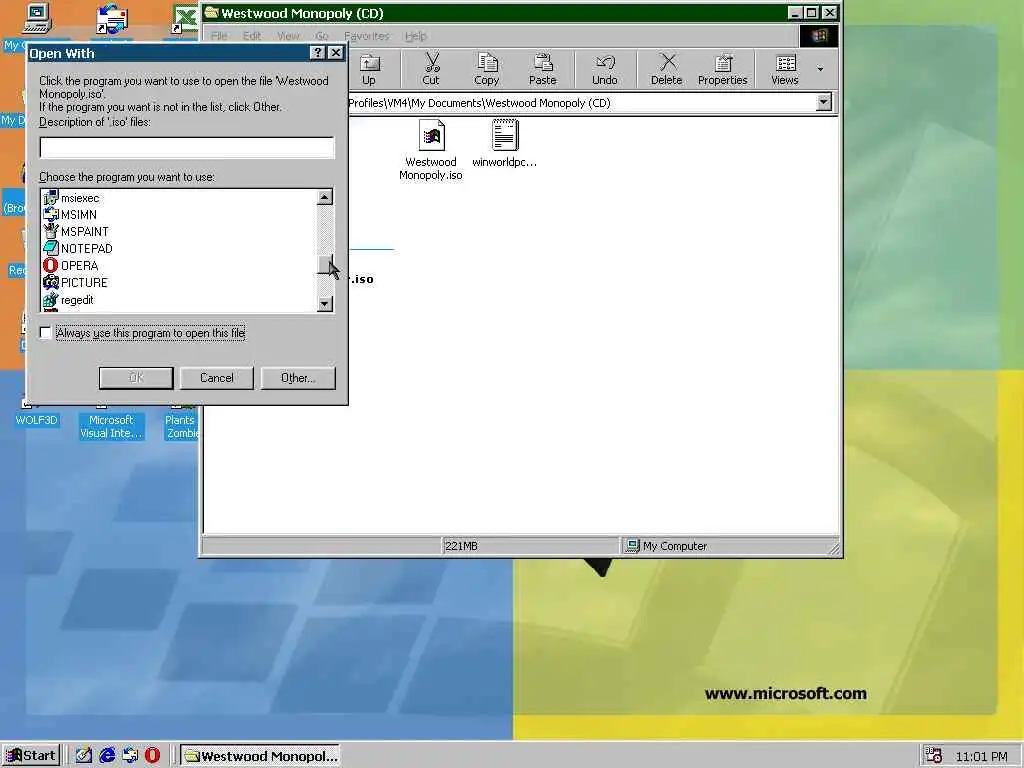Click the Start button
The width and height of the screenshot is (1024, 768).
tap(31, 756)
